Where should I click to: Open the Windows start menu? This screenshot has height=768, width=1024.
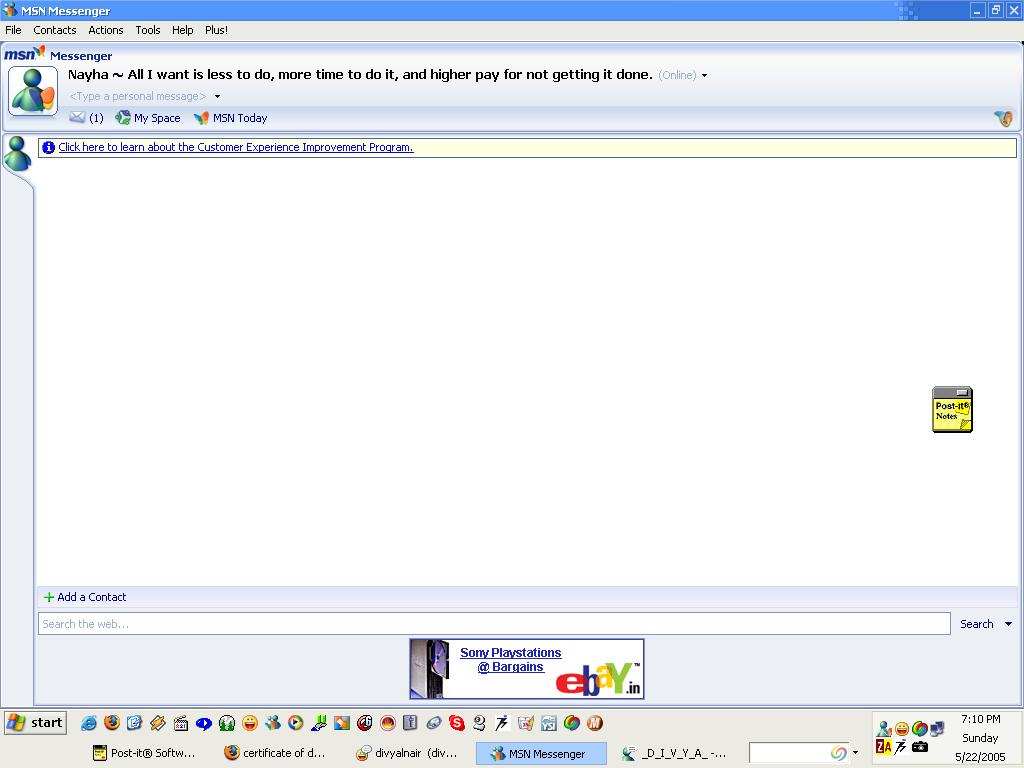36,723
